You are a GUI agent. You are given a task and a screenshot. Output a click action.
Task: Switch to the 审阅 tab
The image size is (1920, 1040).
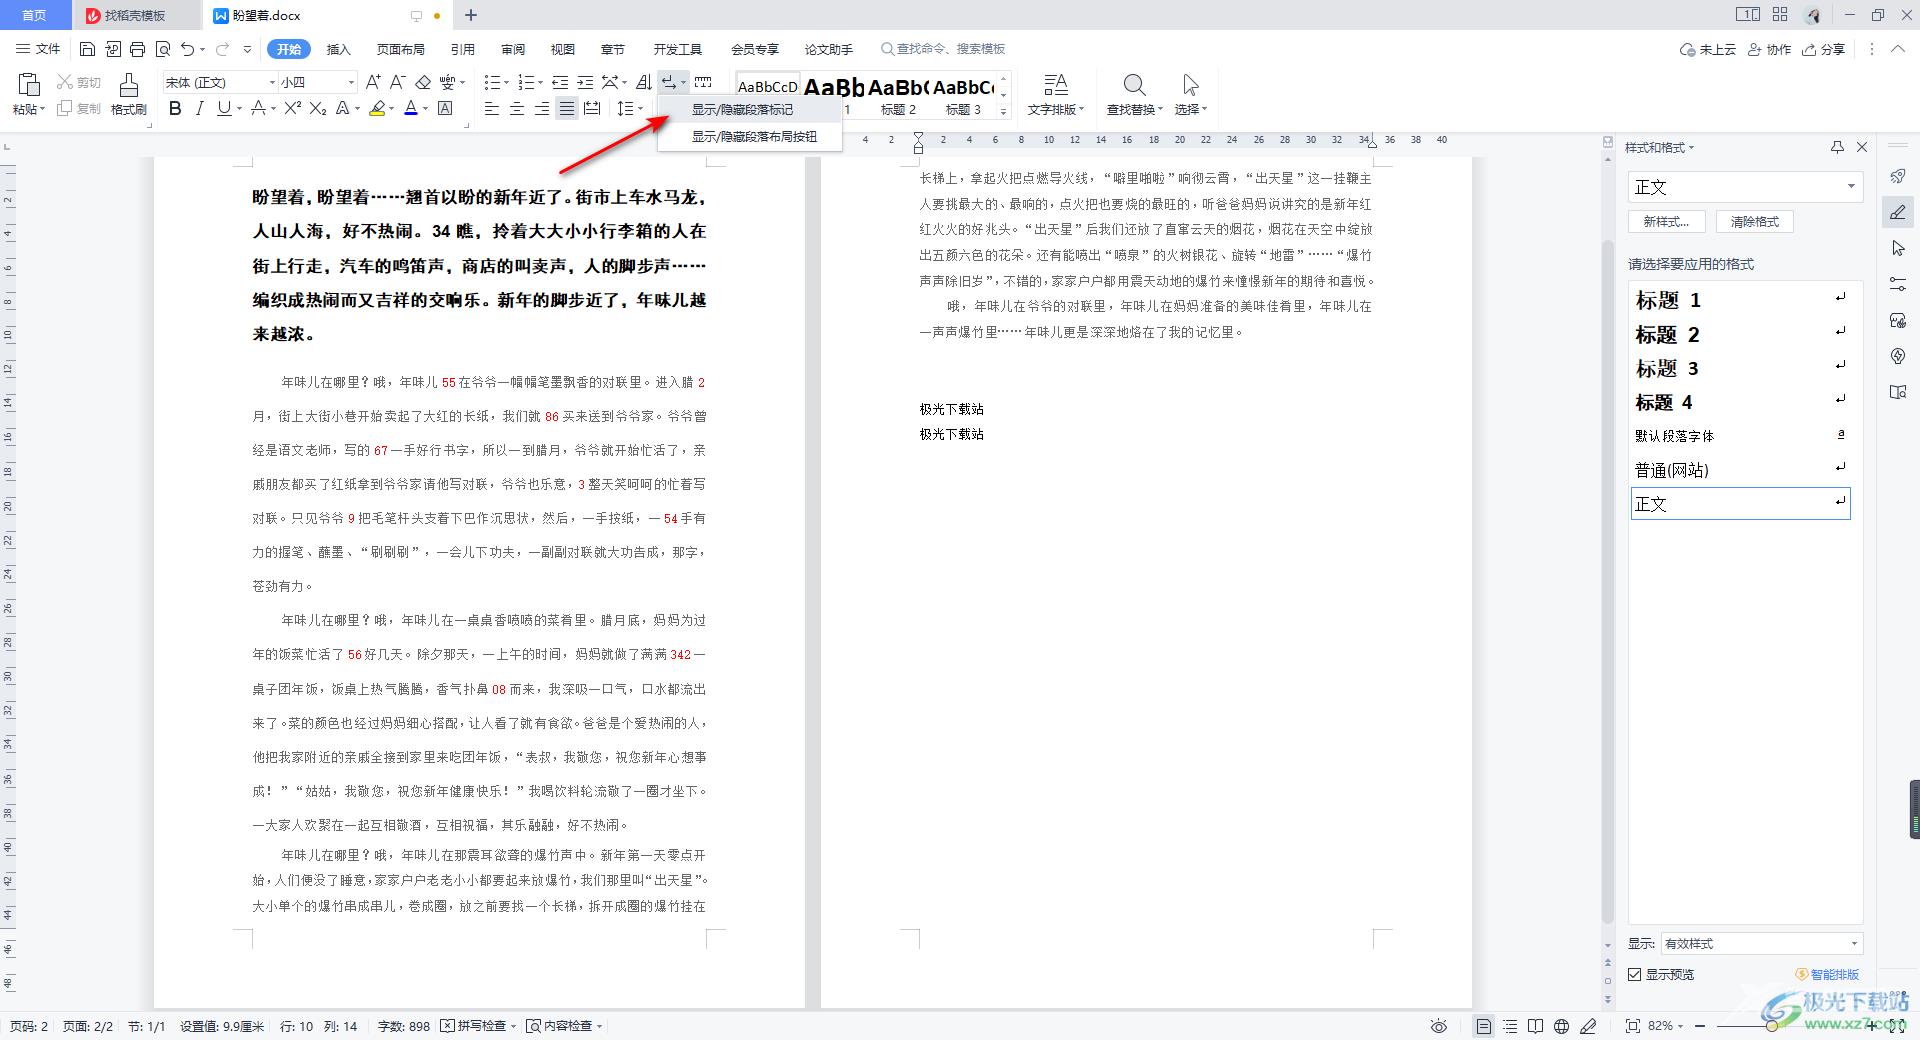pos(513,49)
